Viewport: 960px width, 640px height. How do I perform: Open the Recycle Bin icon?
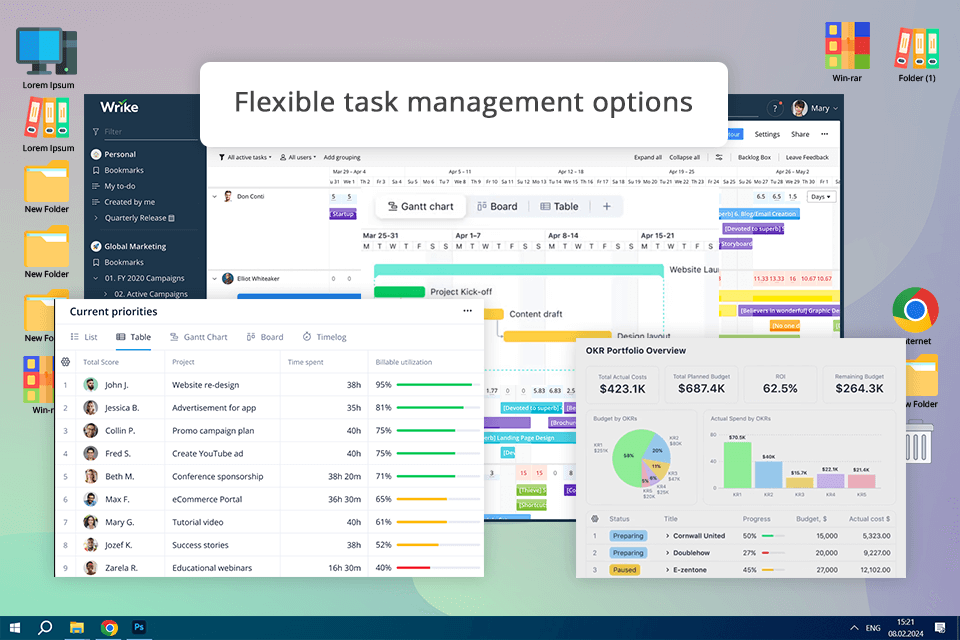coord(918,441)
